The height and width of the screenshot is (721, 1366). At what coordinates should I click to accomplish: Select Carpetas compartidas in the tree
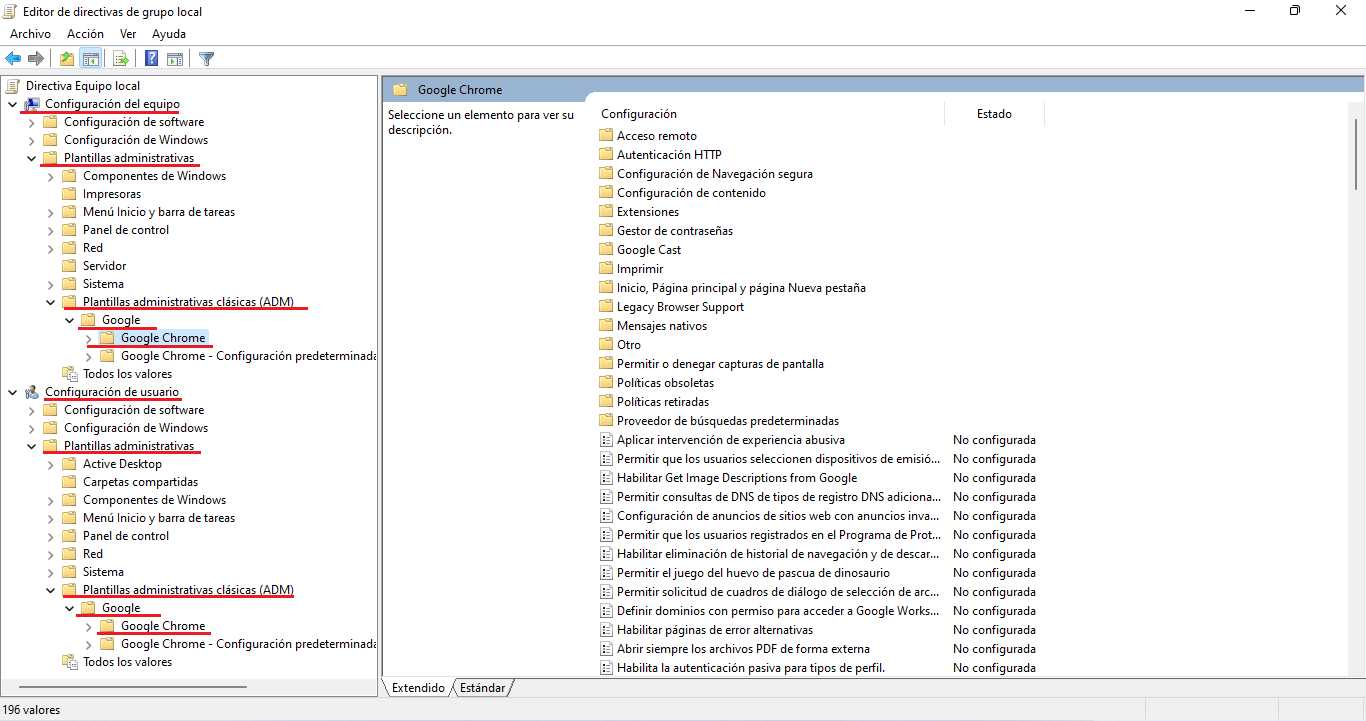[140, 481]
